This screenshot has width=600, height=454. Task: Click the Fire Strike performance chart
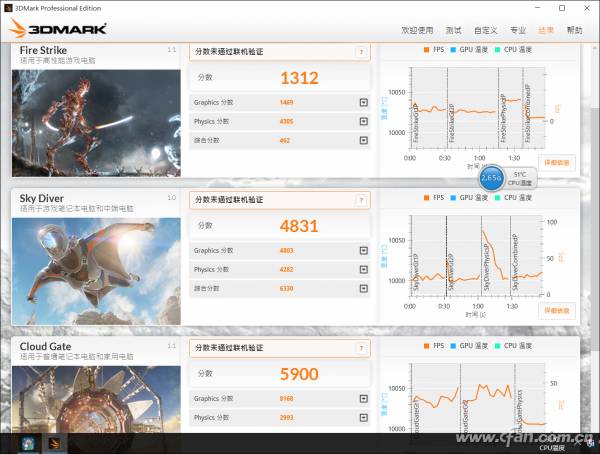(x=478, y=108)
